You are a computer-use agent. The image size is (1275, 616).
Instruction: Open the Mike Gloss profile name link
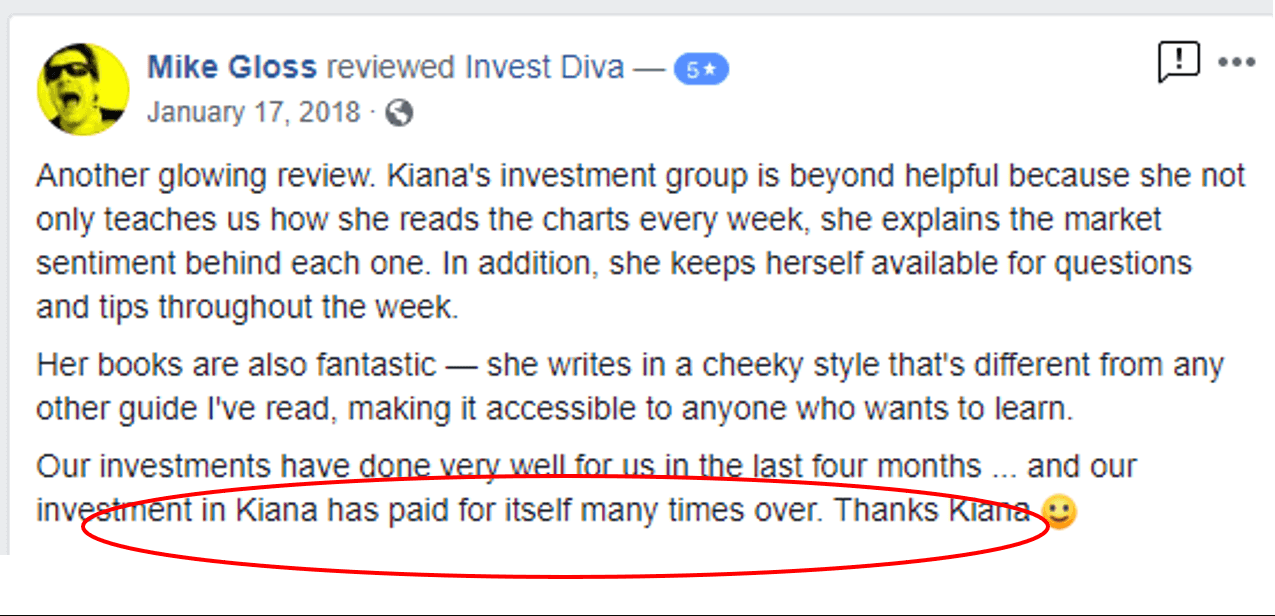pos(232,68)
